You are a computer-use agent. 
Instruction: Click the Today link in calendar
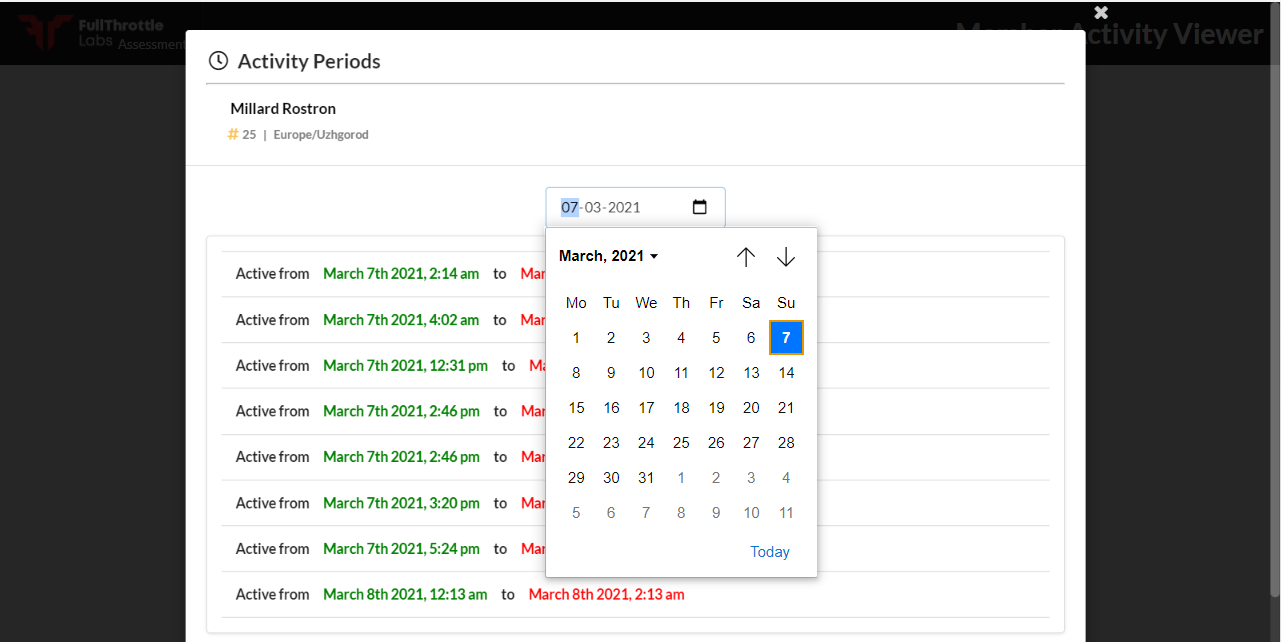click(770, 552)
